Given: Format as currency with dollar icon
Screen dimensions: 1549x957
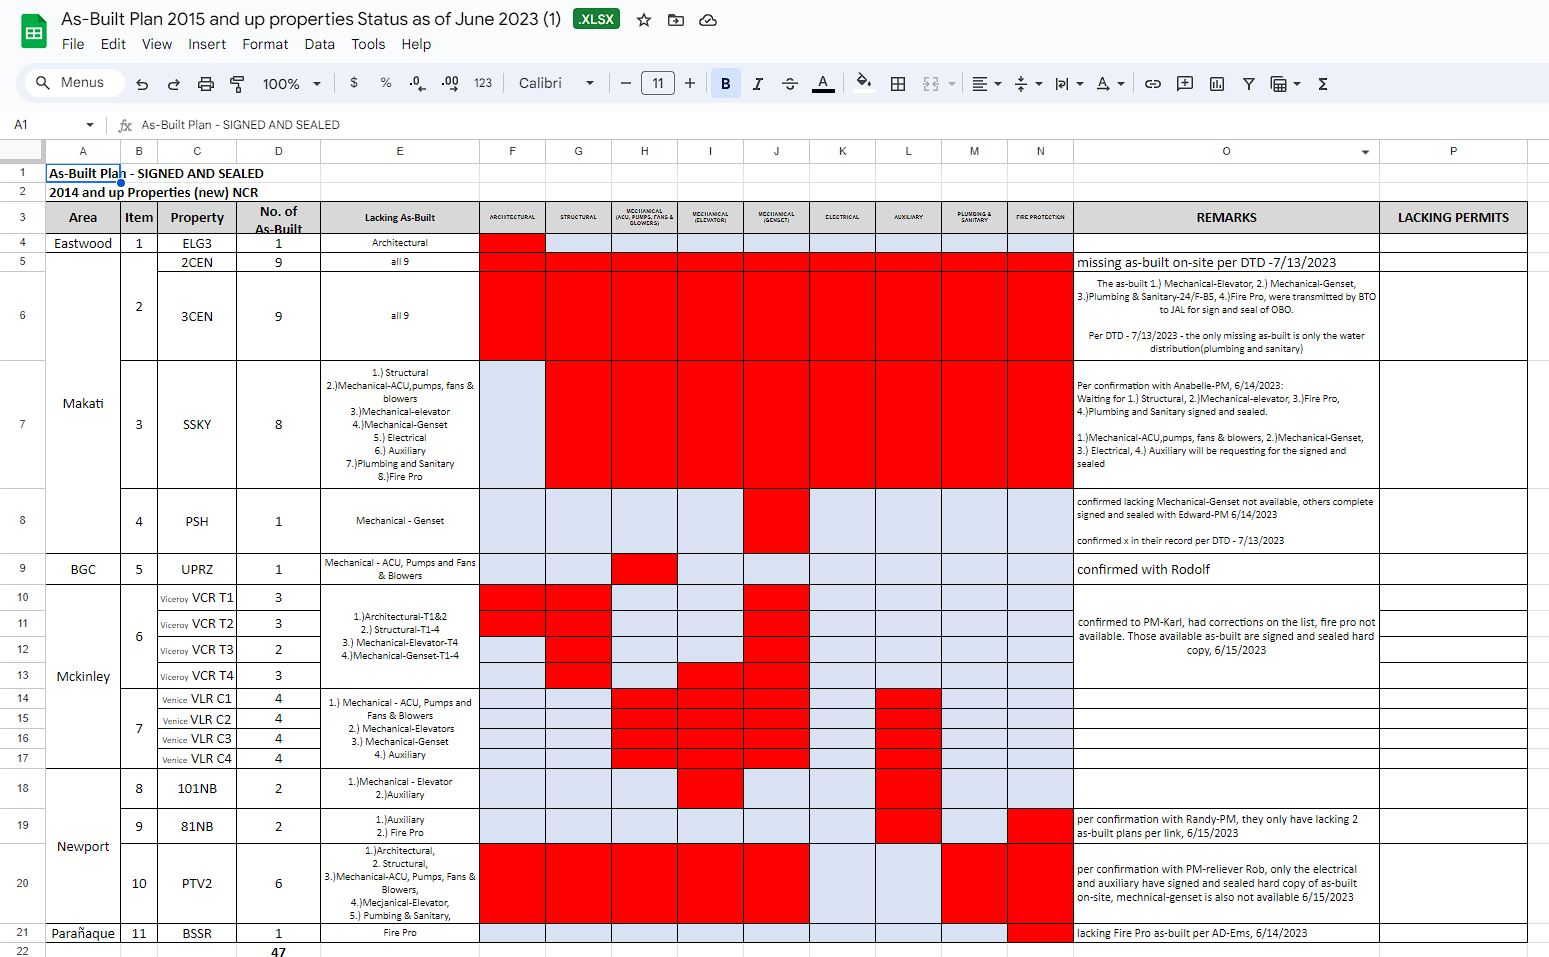Looking at the screenshot, I should [x=354, y=83].
